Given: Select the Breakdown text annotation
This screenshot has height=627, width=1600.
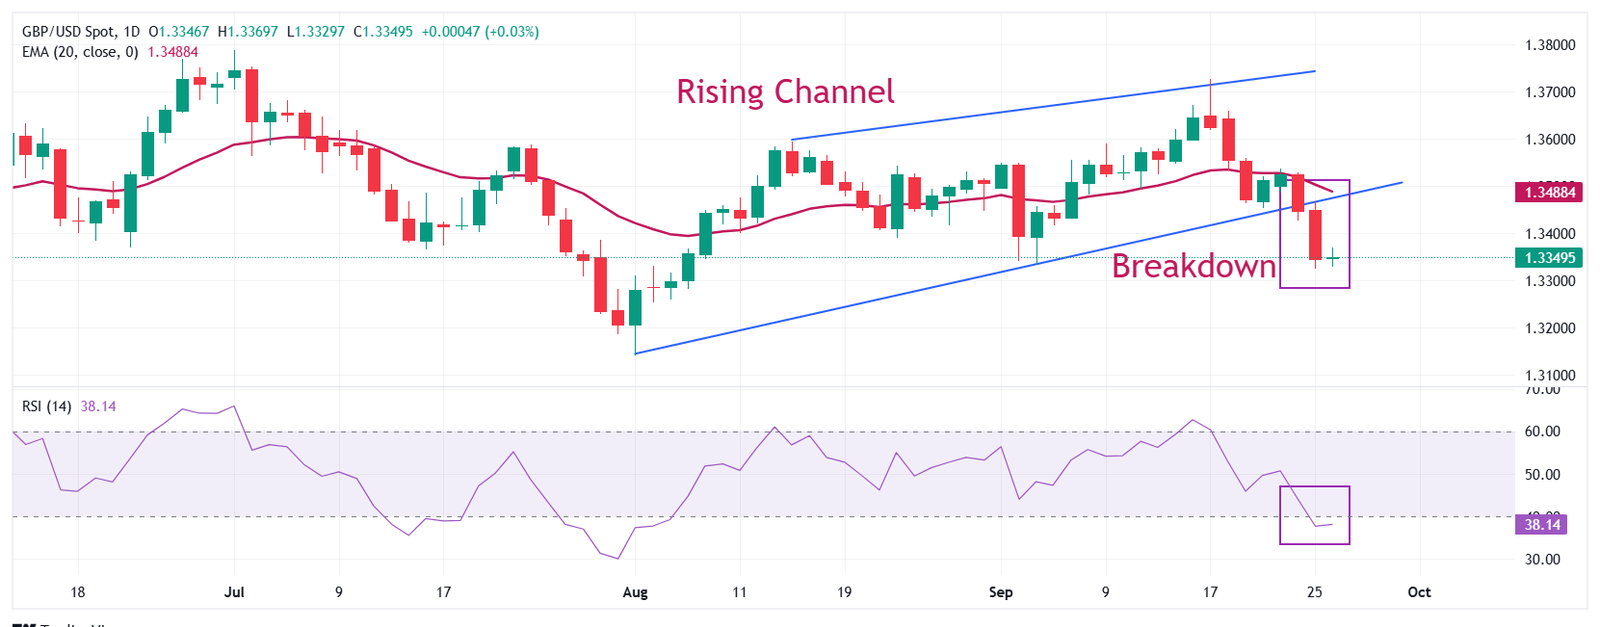Looking at the screenshot, I should tap(1193, 266).
